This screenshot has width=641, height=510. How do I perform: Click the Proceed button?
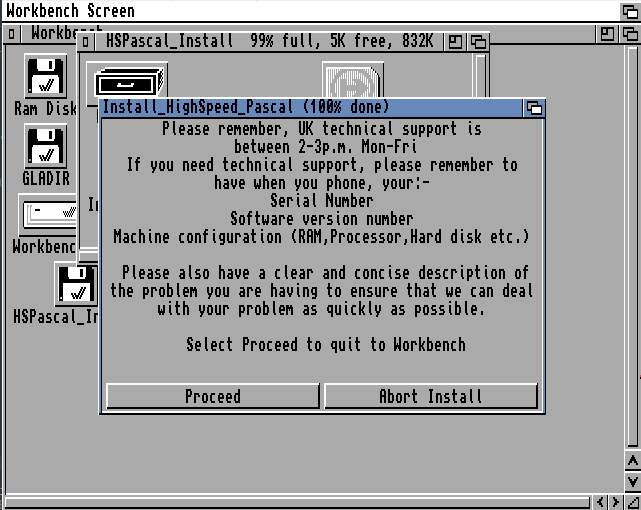tap(213, 396)
